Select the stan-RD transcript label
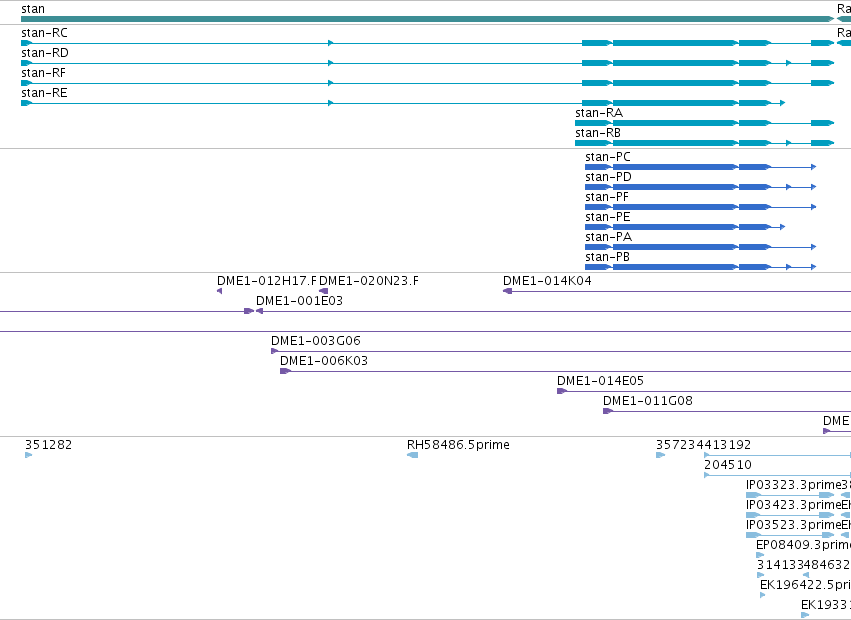The height and width of the screenshot is (620, 851). (x=45, y=53)
